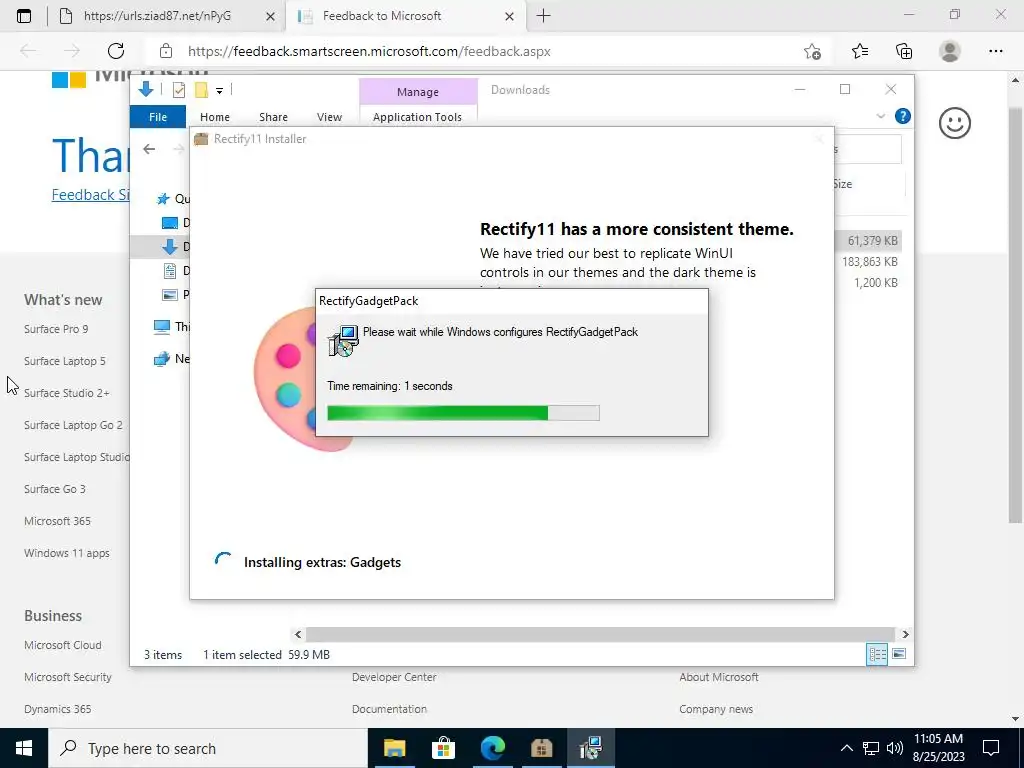
Task: Open network status tray icon
Action: 871,748
